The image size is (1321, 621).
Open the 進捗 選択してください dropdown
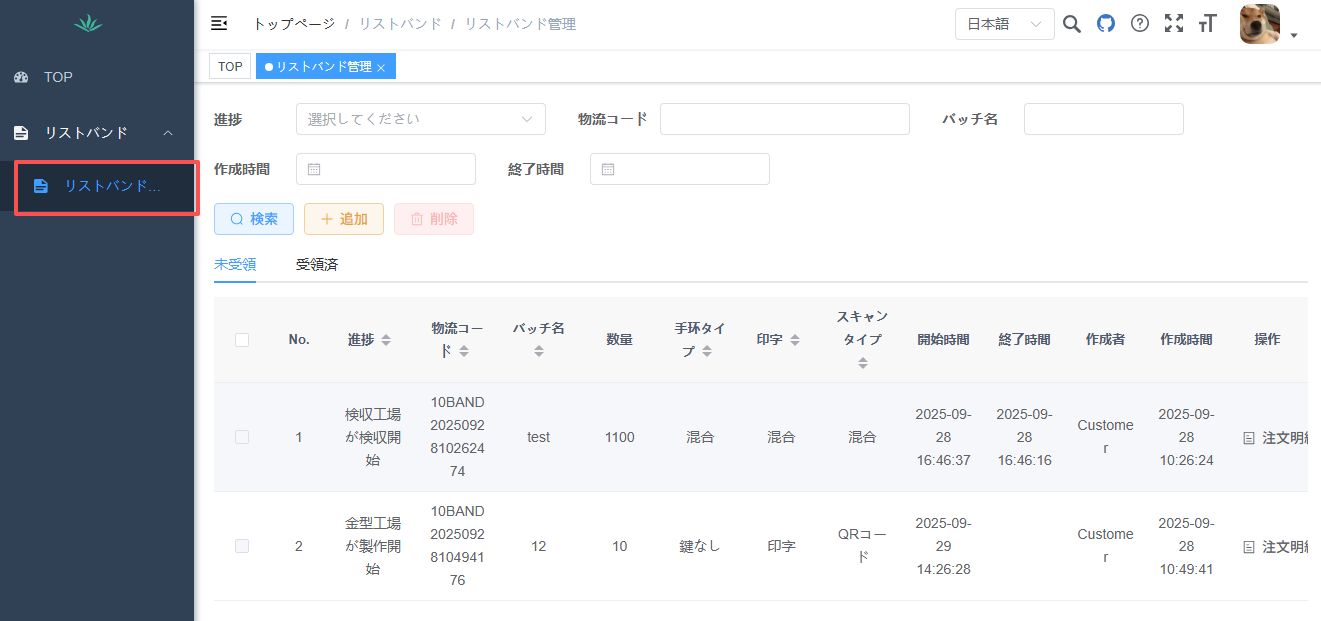(x=420, y=119)
